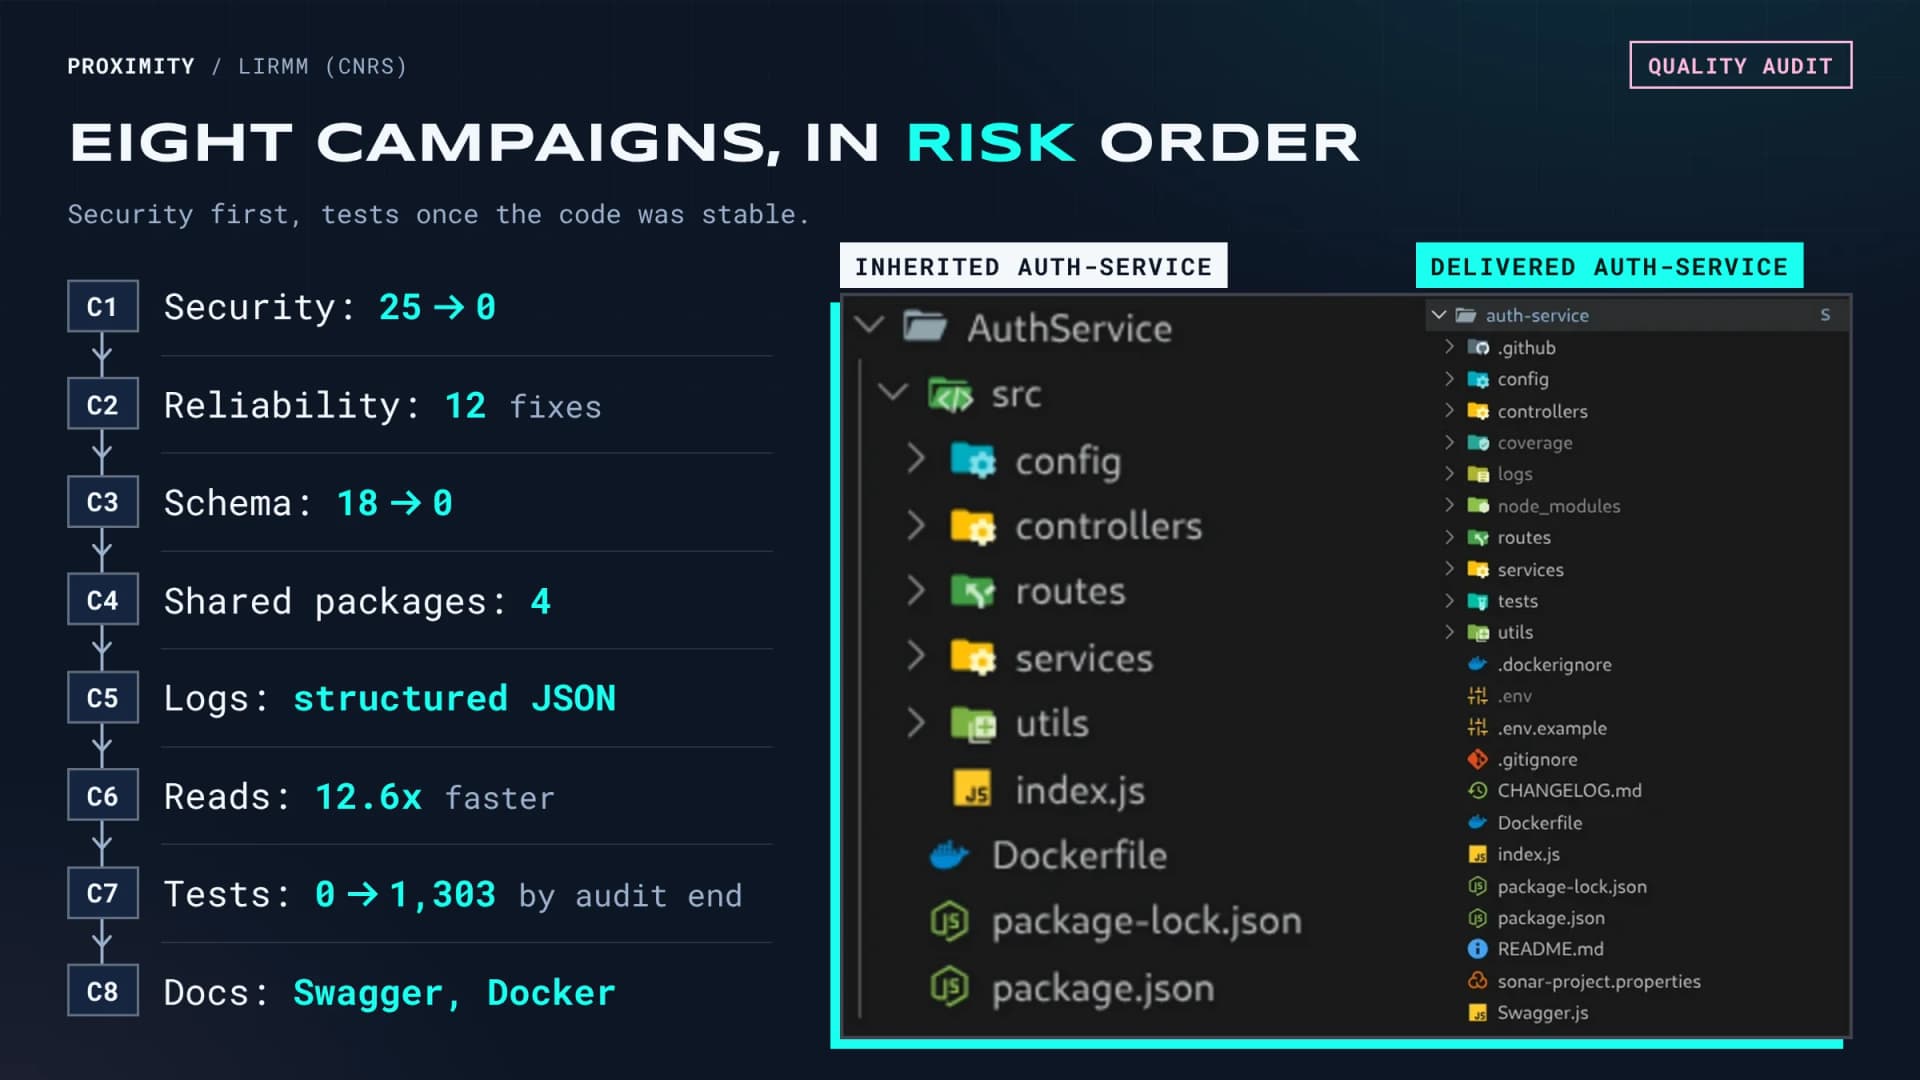Click the PROXIMITY header text

131,66
